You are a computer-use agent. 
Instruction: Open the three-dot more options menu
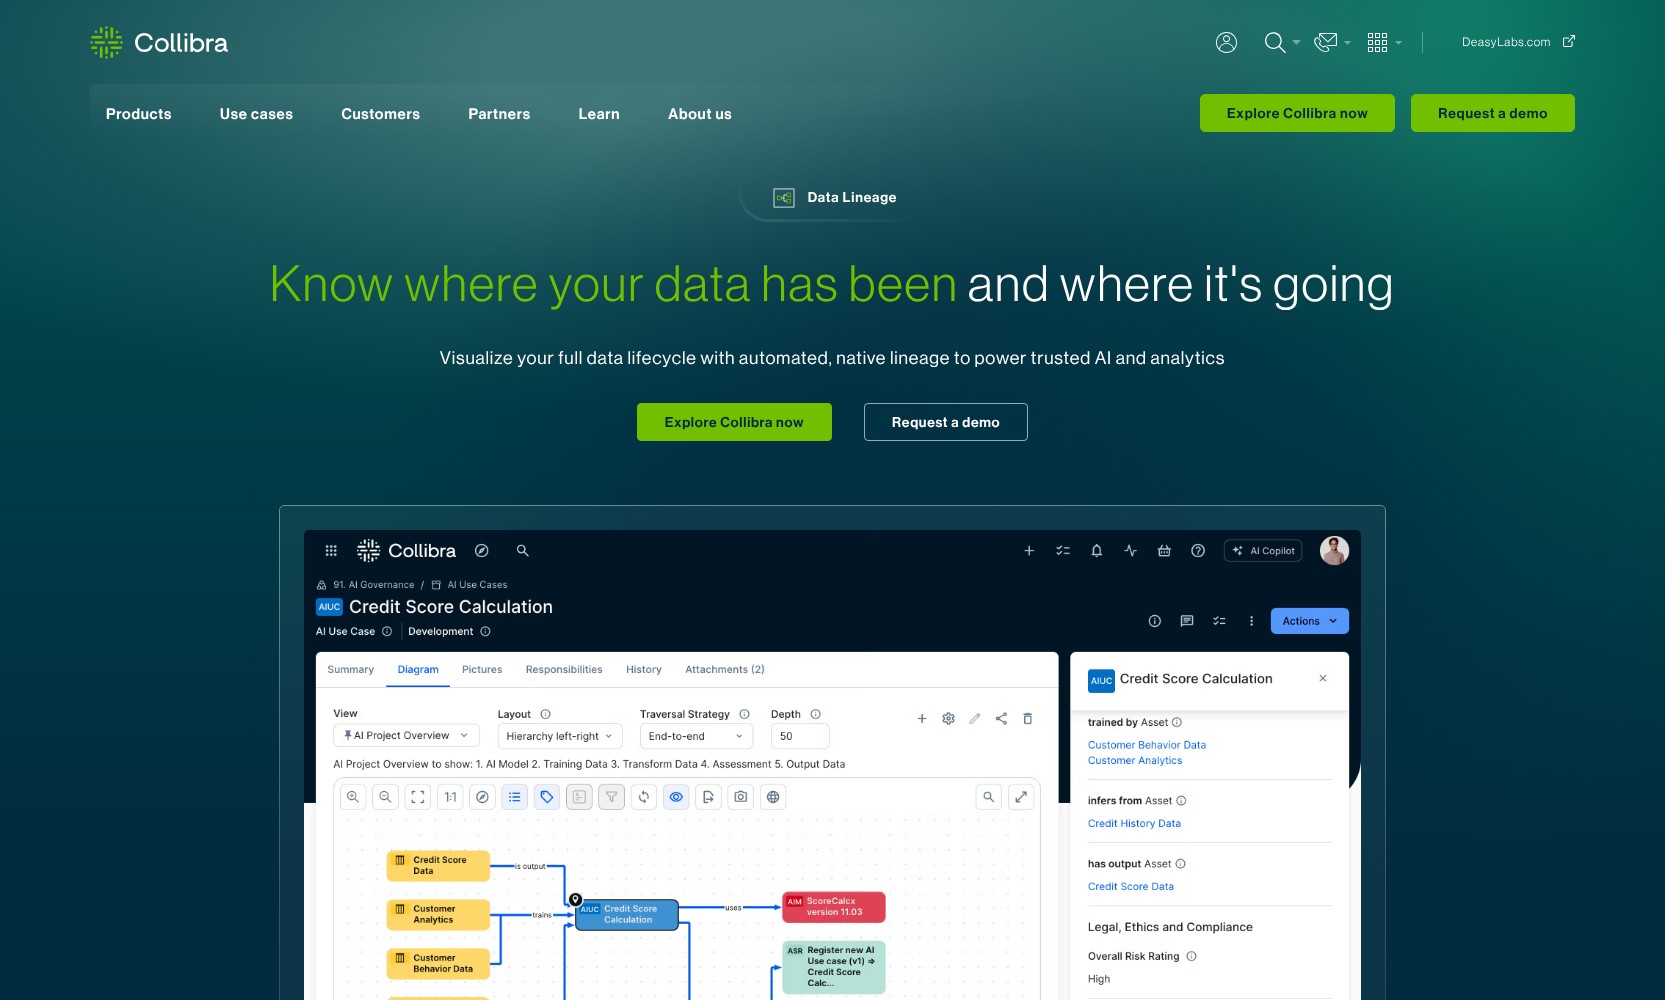click(x=1251, y=621)
